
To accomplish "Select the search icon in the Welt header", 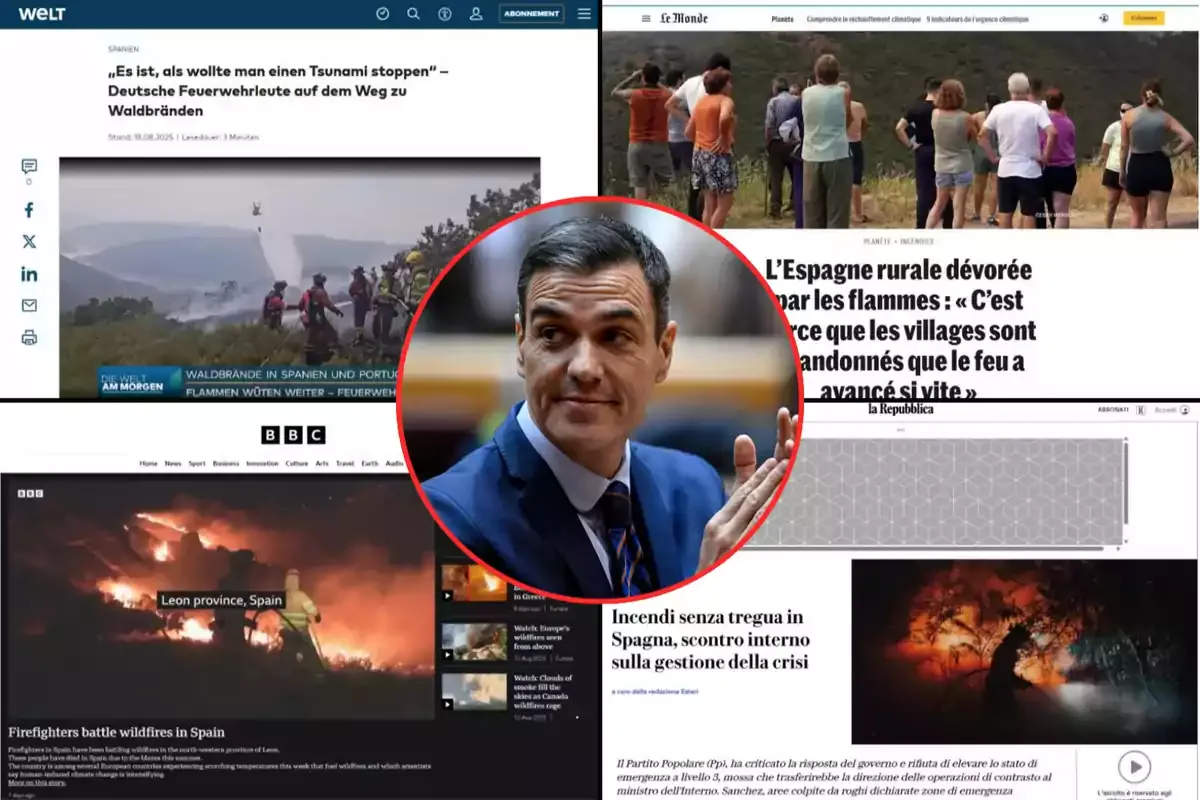I will pos(412,14).
